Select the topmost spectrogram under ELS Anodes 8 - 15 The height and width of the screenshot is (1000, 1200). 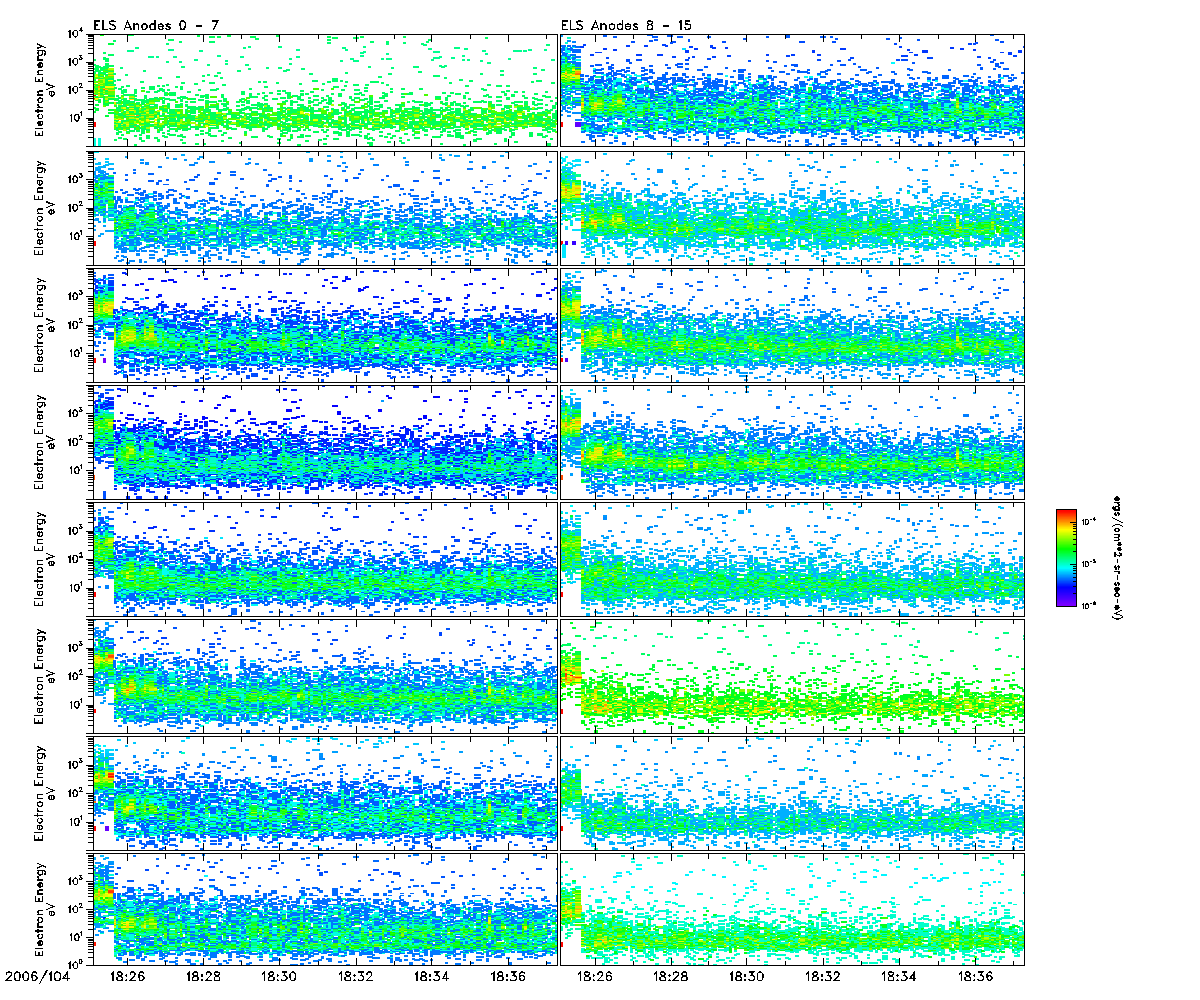pos(792,90)
